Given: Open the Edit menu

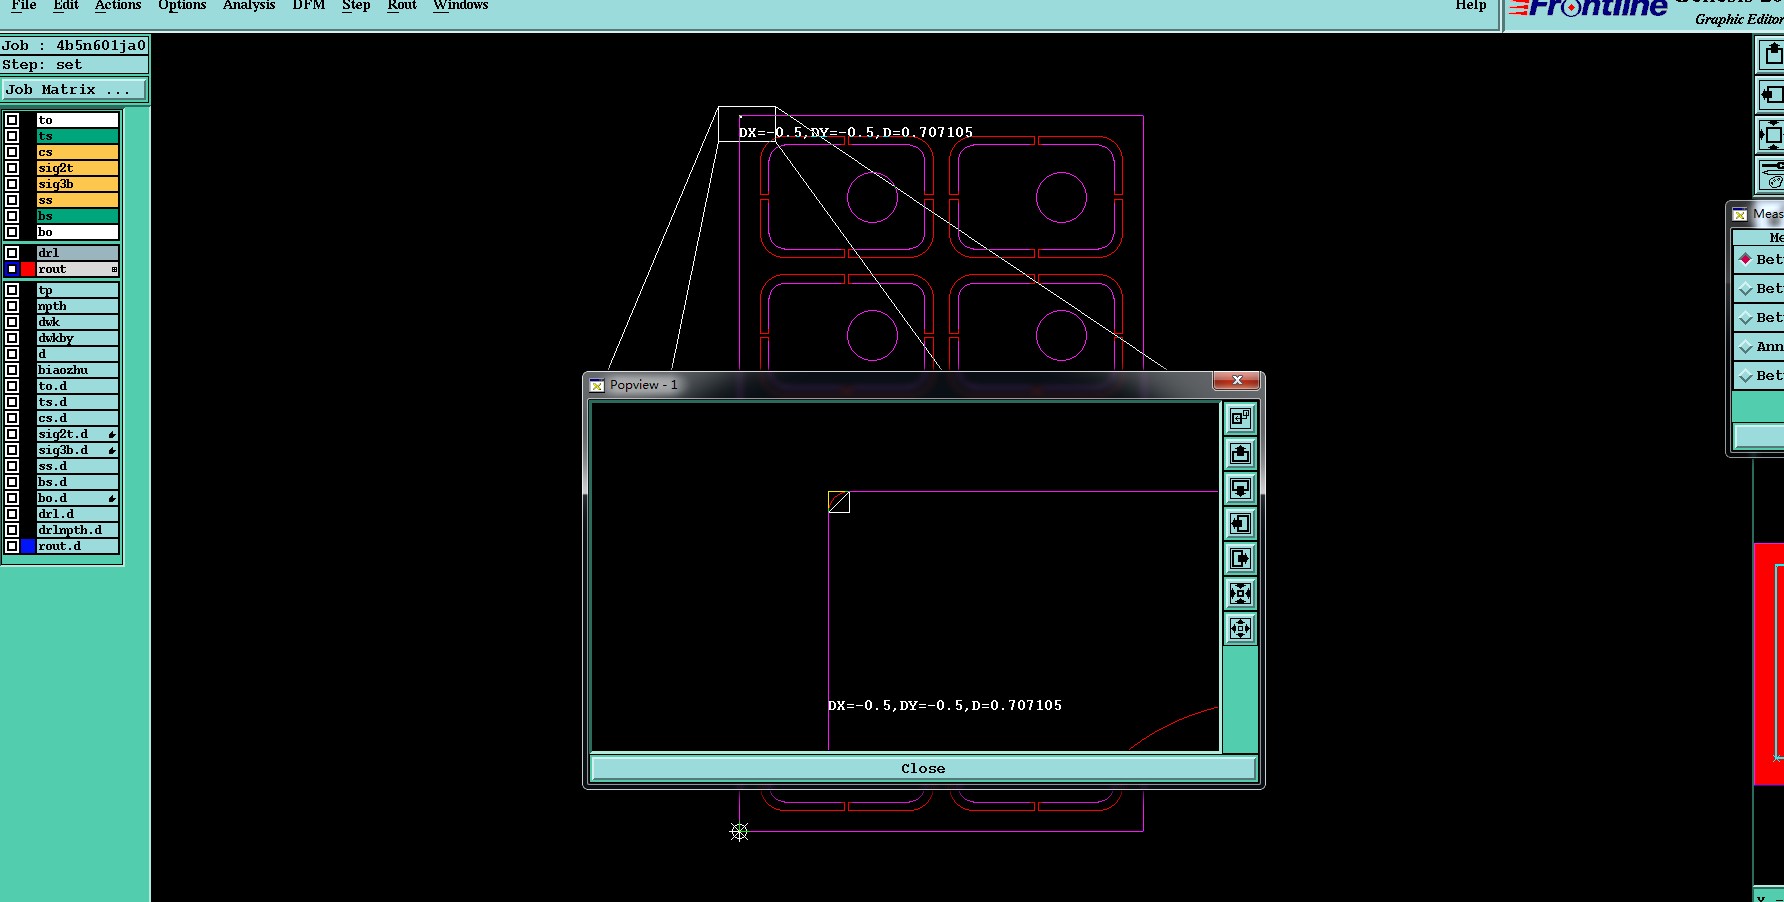Looking at the screenshot, I should (x=66, y=5).
